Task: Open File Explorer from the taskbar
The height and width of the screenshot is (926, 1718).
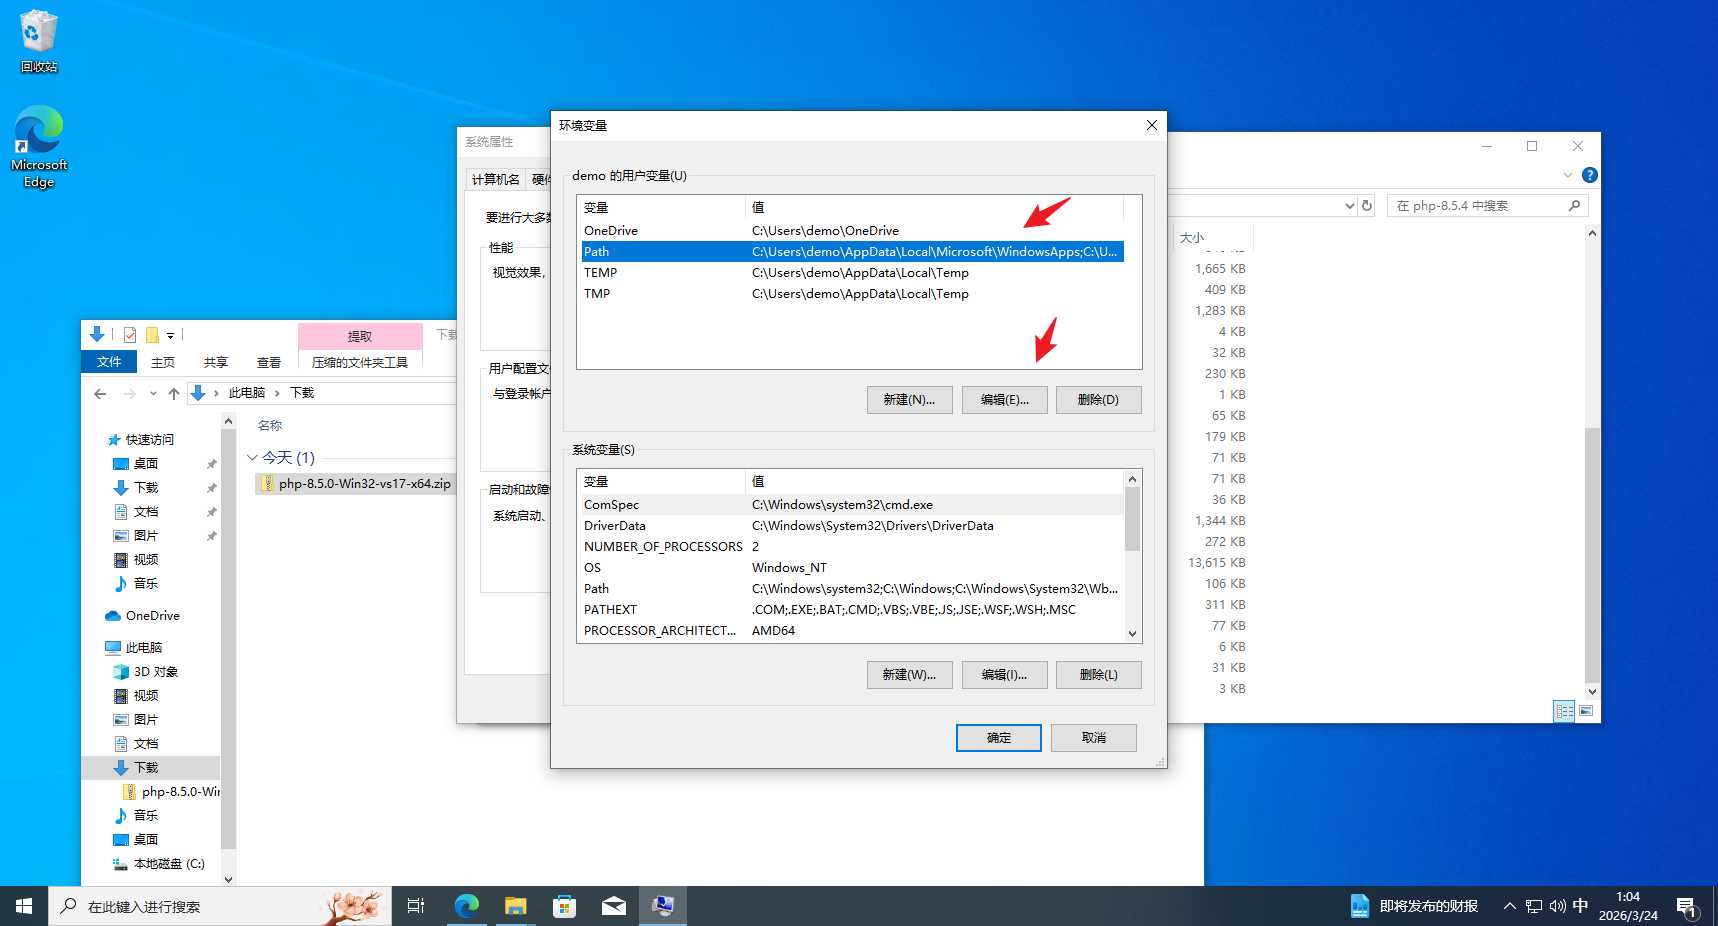Action: click(515, 906)
